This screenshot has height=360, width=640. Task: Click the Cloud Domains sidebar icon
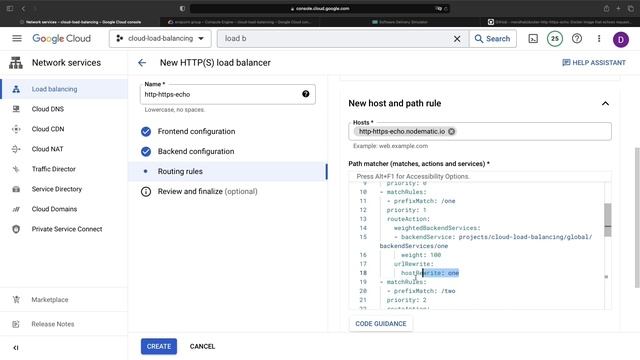(x=16, y=209)
